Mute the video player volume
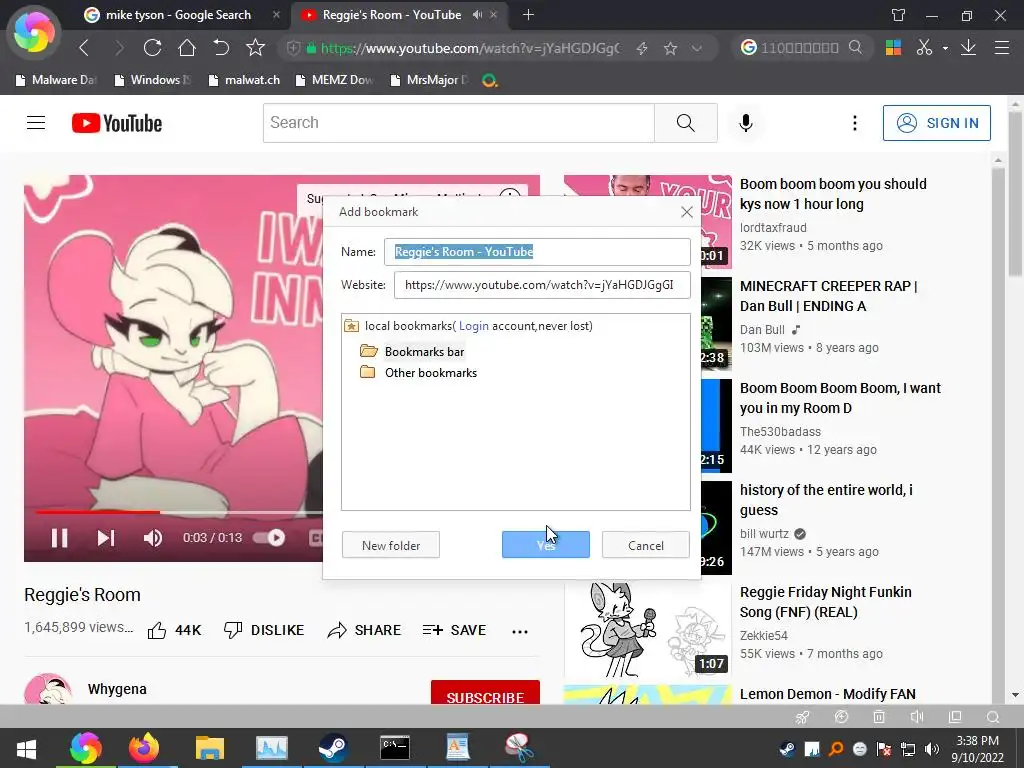Screen dimensions: 1024x768 153,537
